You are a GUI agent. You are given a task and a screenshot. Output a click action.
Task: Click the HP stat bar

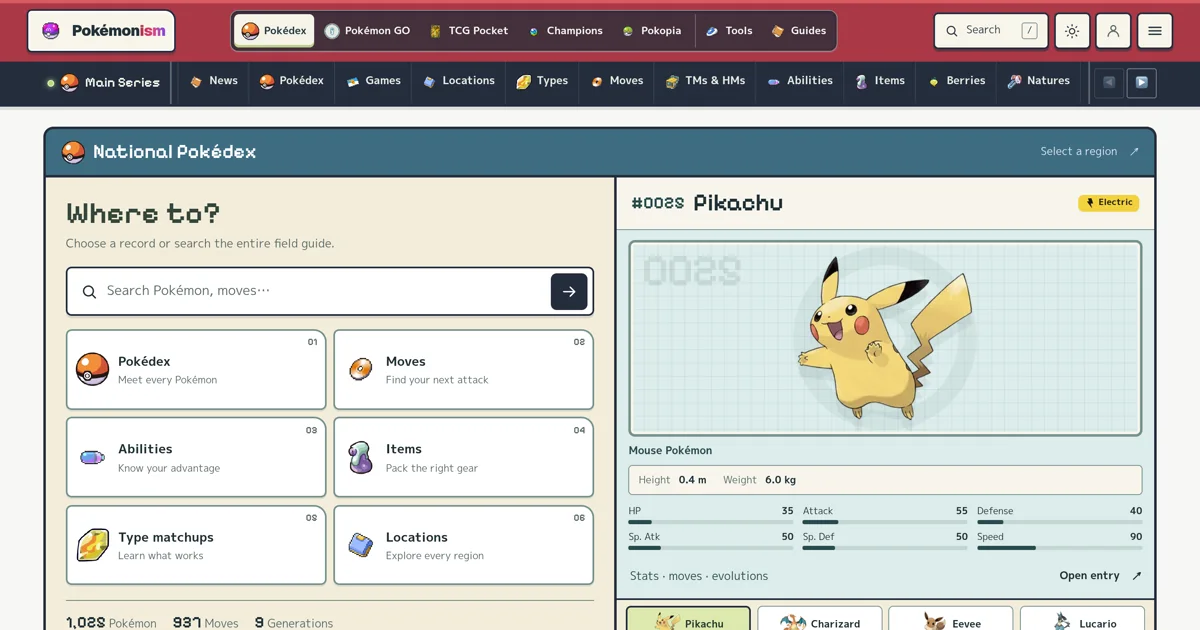711,522
